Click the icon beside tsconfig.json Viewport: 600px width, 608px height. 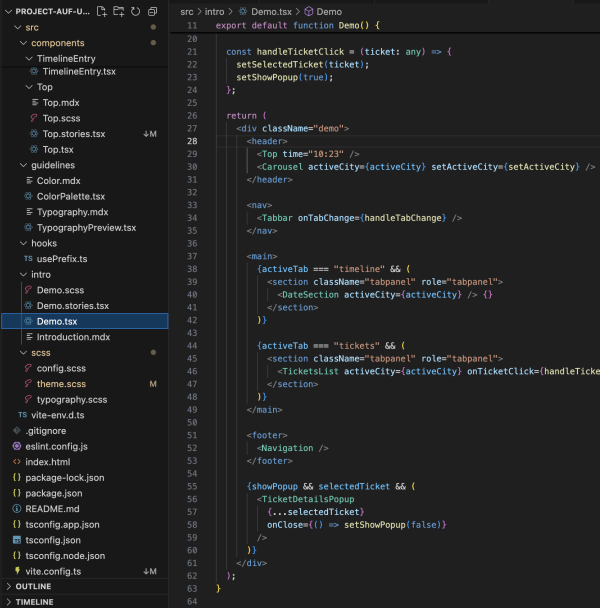pos(17,540)
